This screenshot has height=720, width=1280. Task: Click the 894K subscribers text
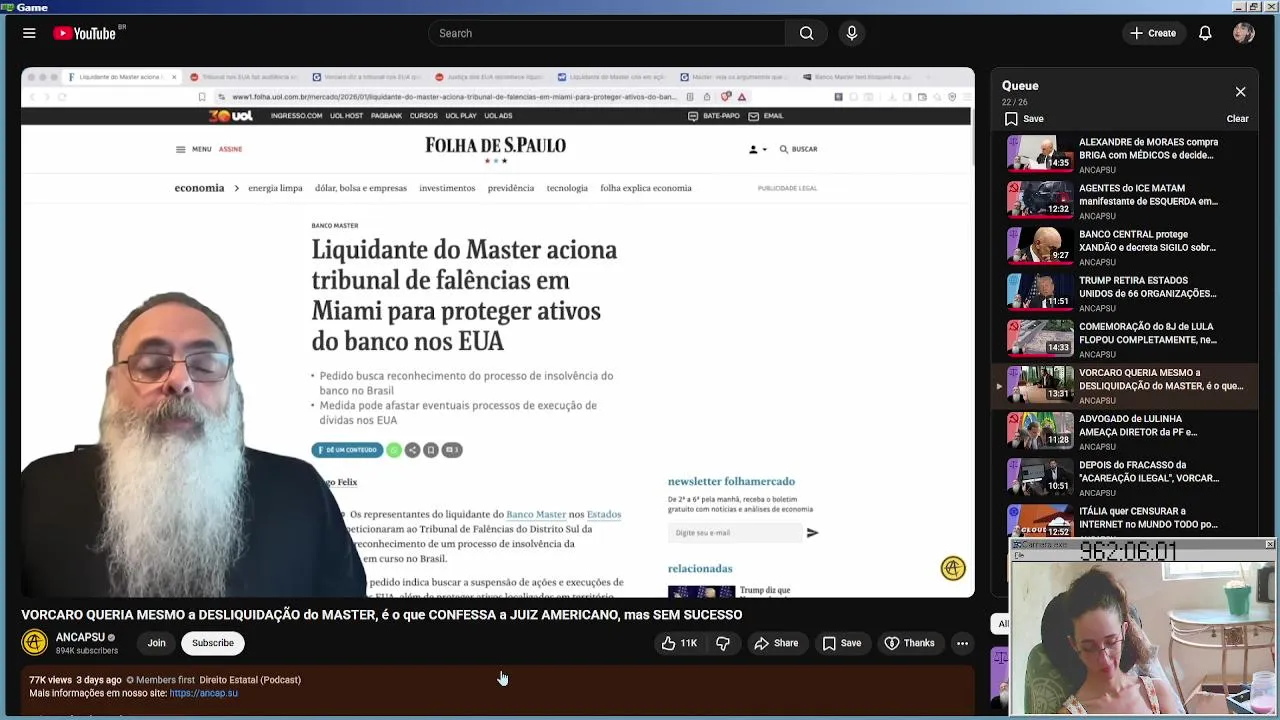click(x=87, y=651)
